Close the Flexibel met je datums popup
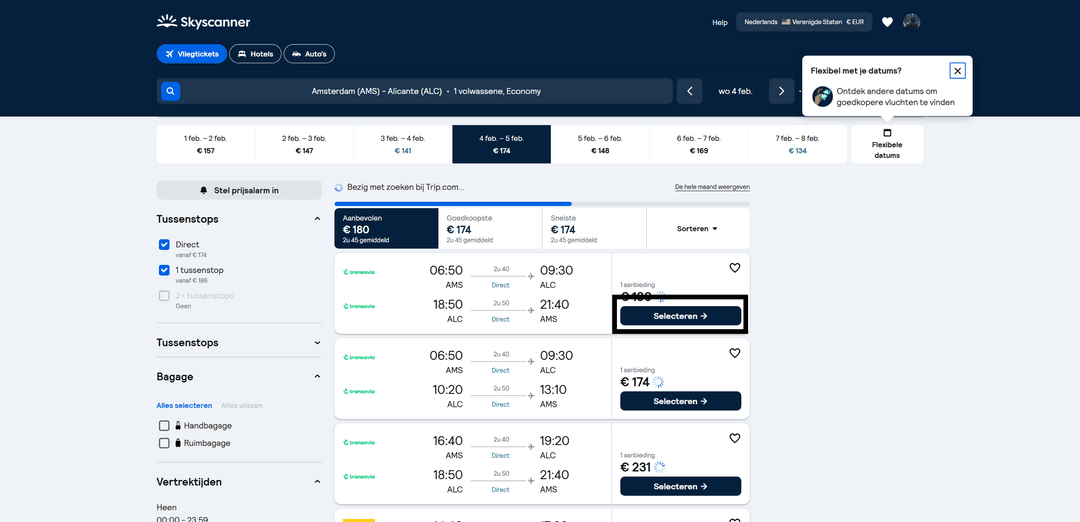This screenshot has height=522, width=1080. tap(957, 71)
